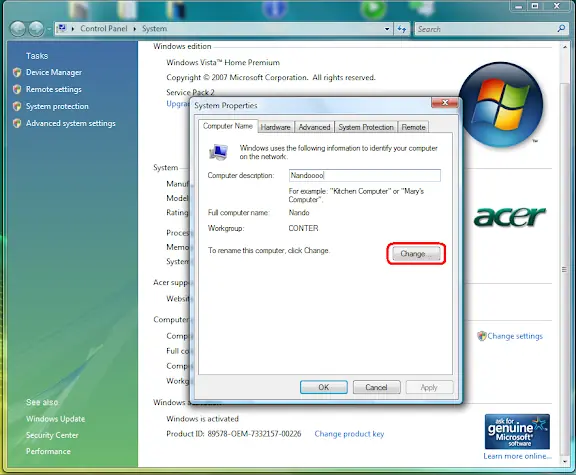
Task: Maximize the System window
Action: 535,6
